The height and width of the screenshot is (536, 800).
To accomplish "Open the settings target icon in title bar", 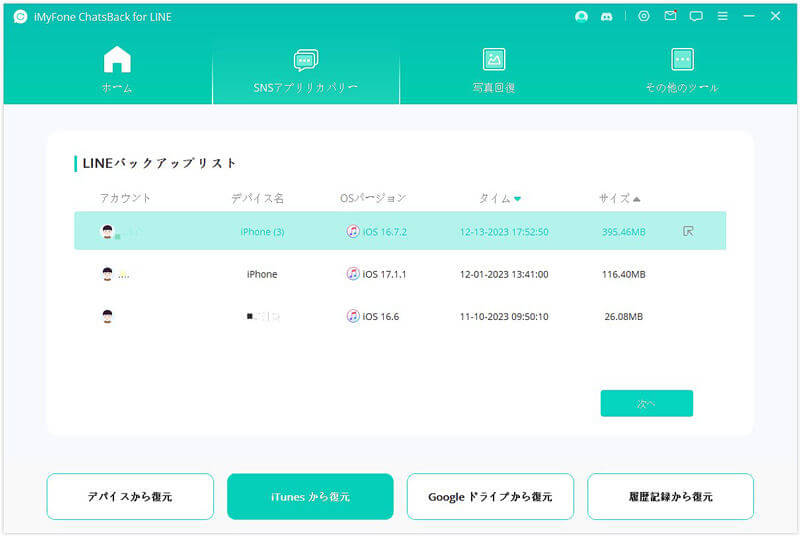I will [644, 16].
